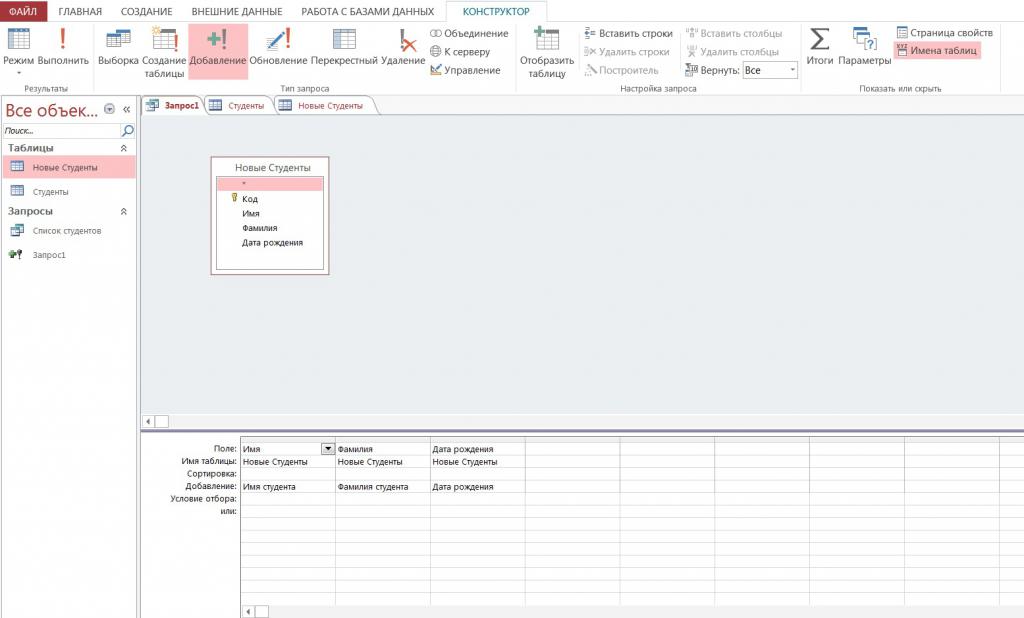Collapse the Запросы group
Viewport: 1024px width, 618px height.
(123, 212)
